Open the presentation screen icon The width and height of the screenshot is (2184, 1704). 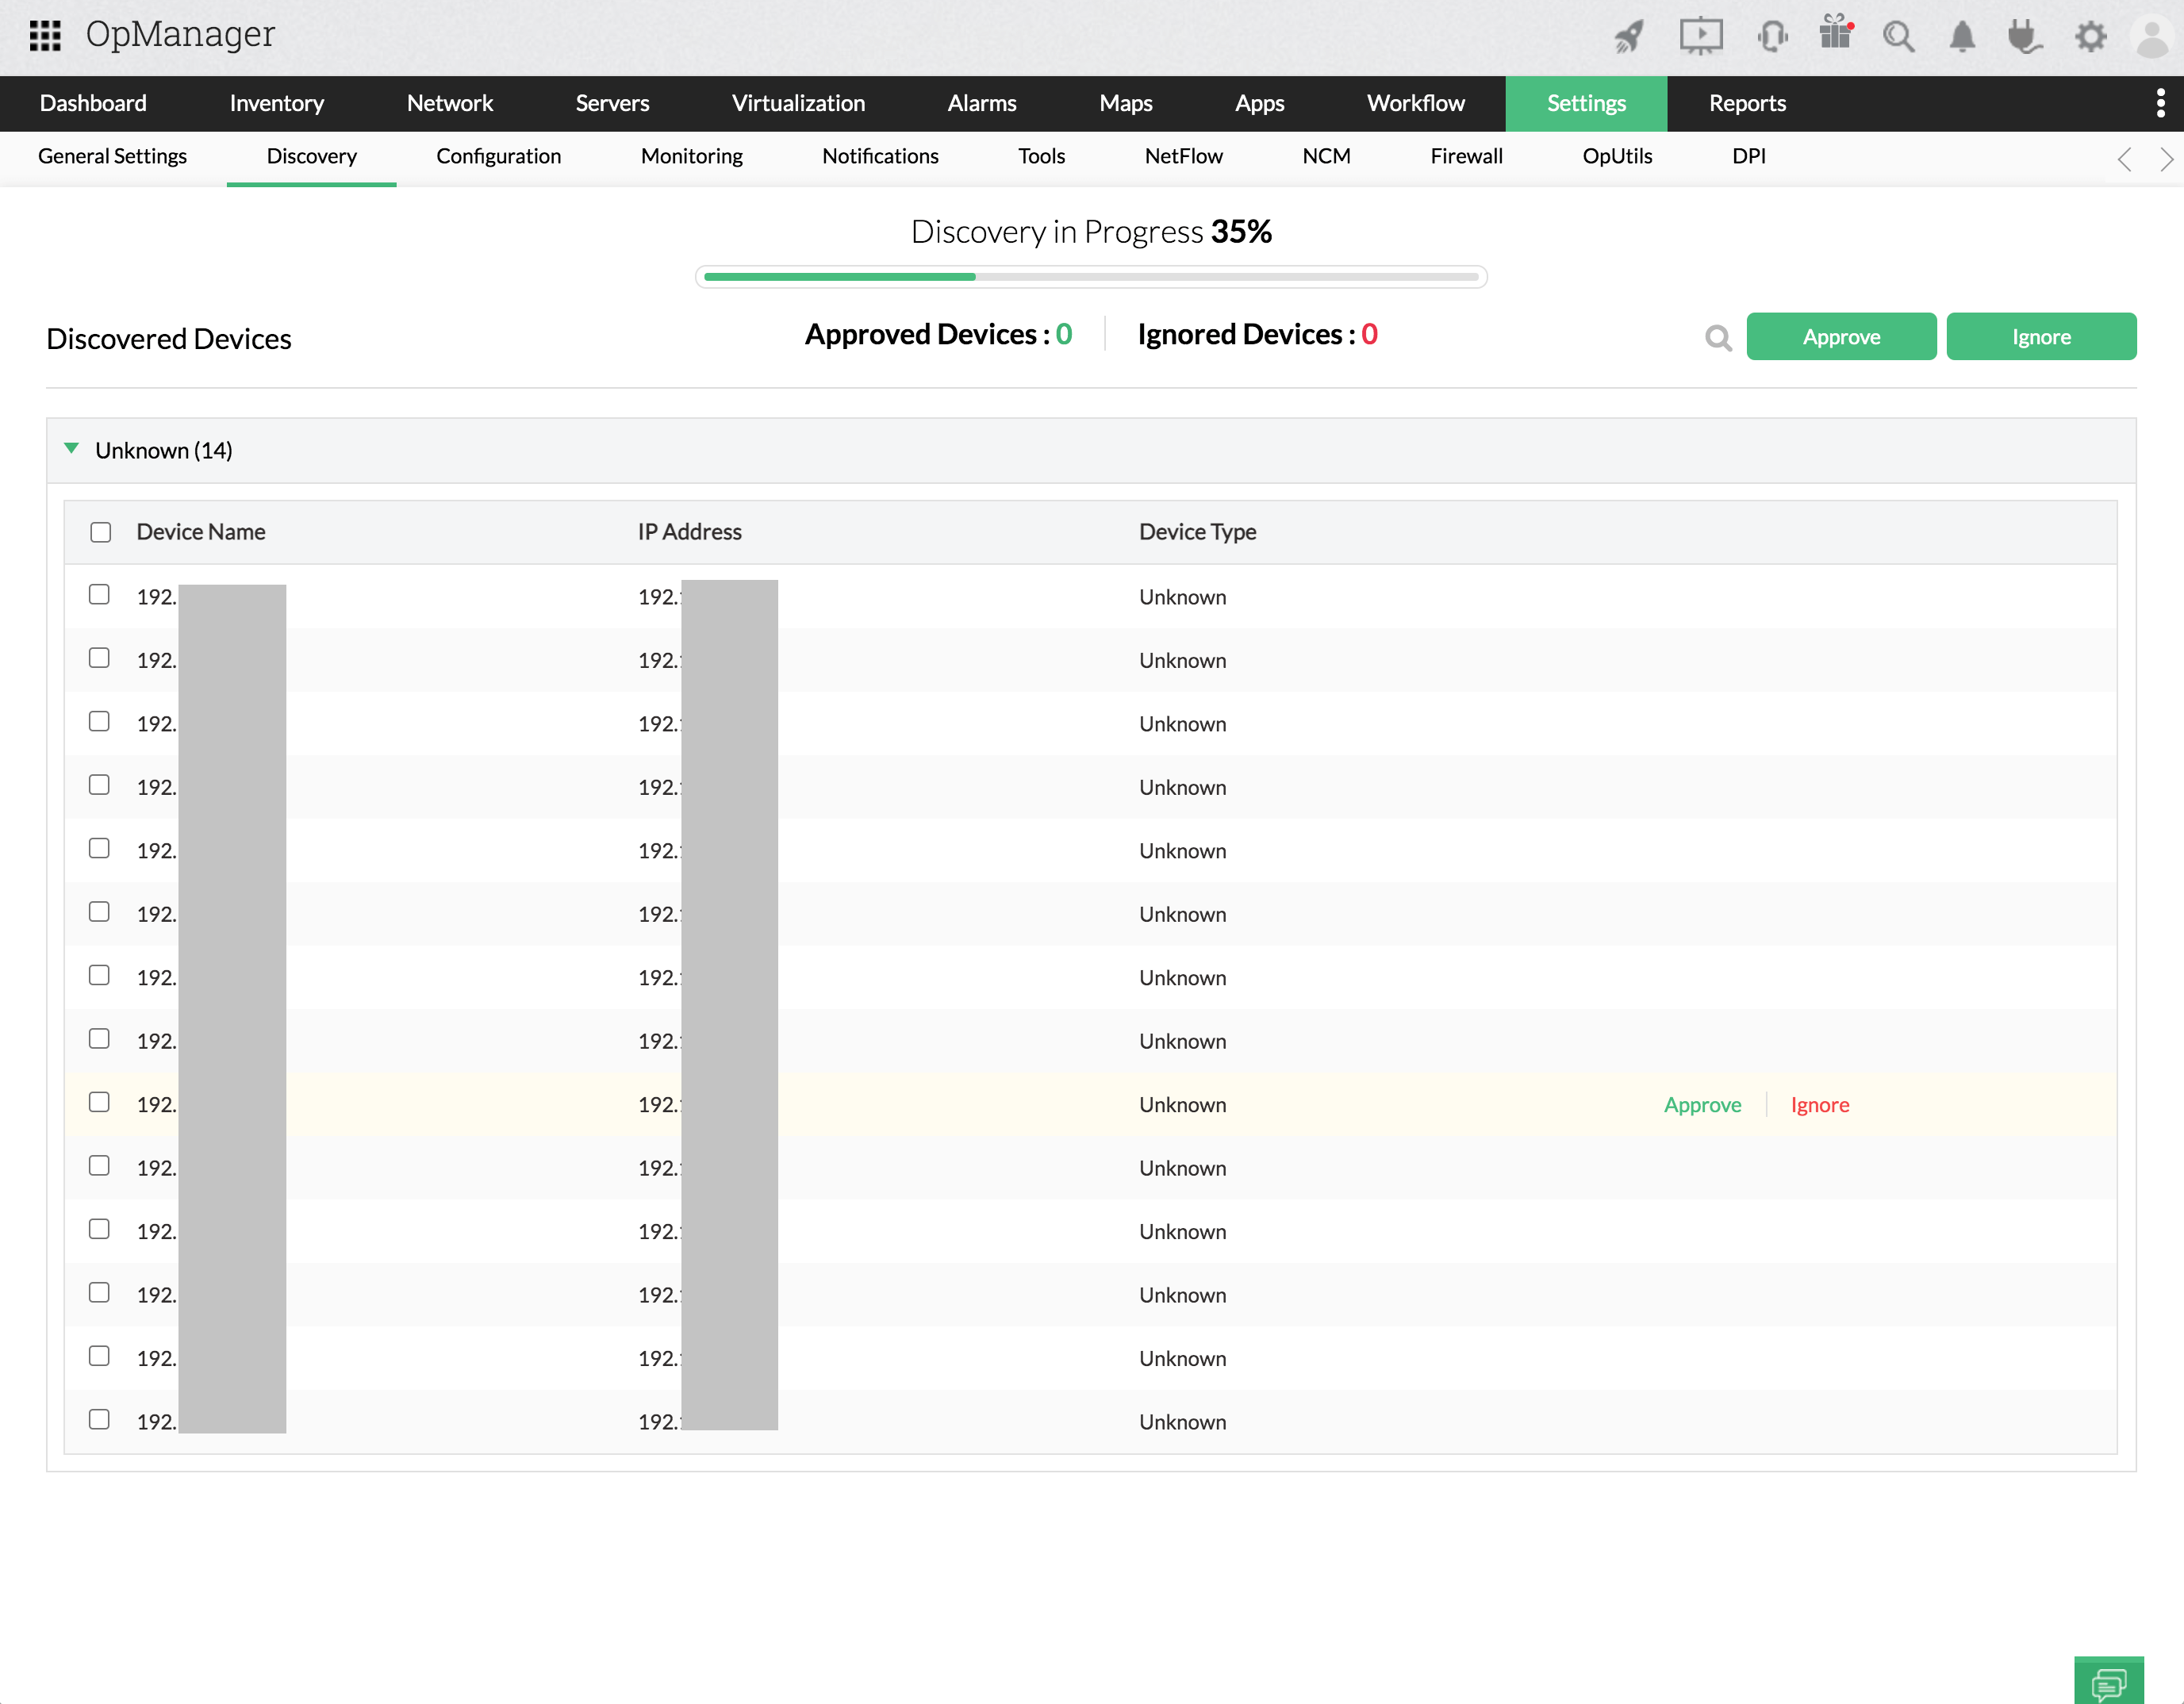coord(1700,37)
